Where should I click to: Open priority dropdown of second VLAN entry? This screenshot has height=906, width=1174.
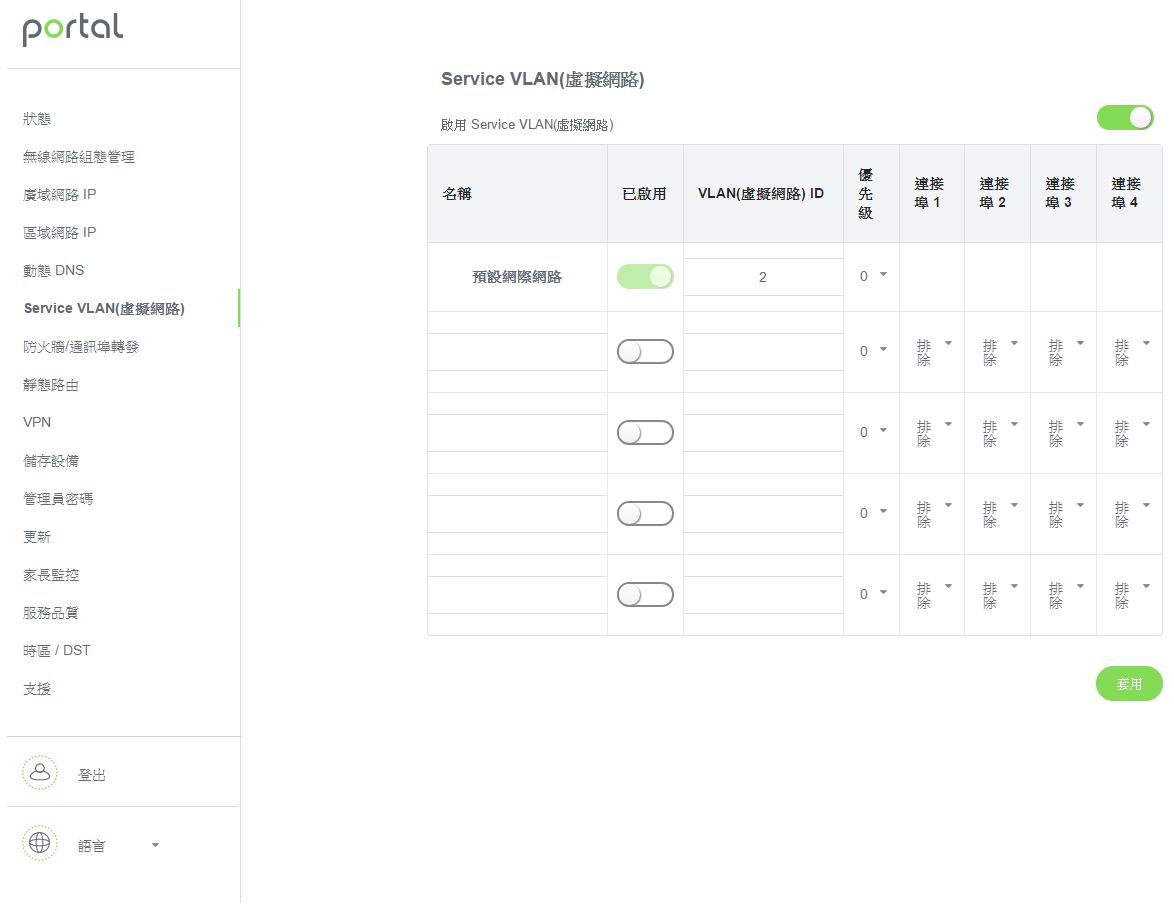[872, 351]
